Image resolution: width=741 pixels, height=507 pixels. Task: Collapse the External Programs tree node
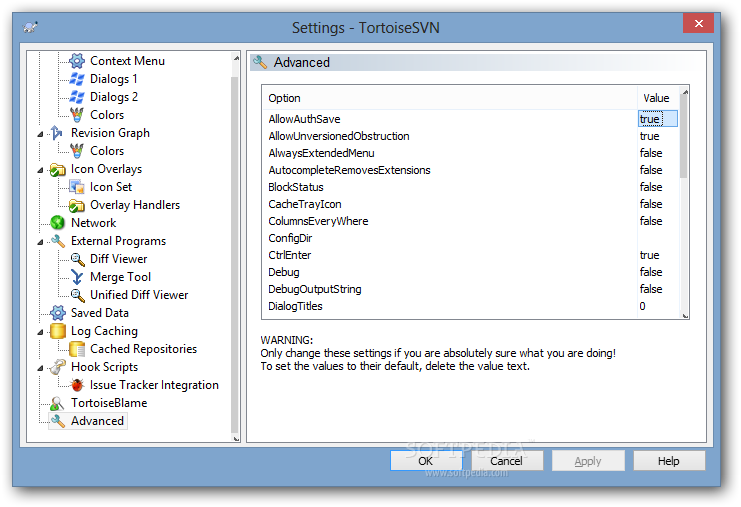41,242
